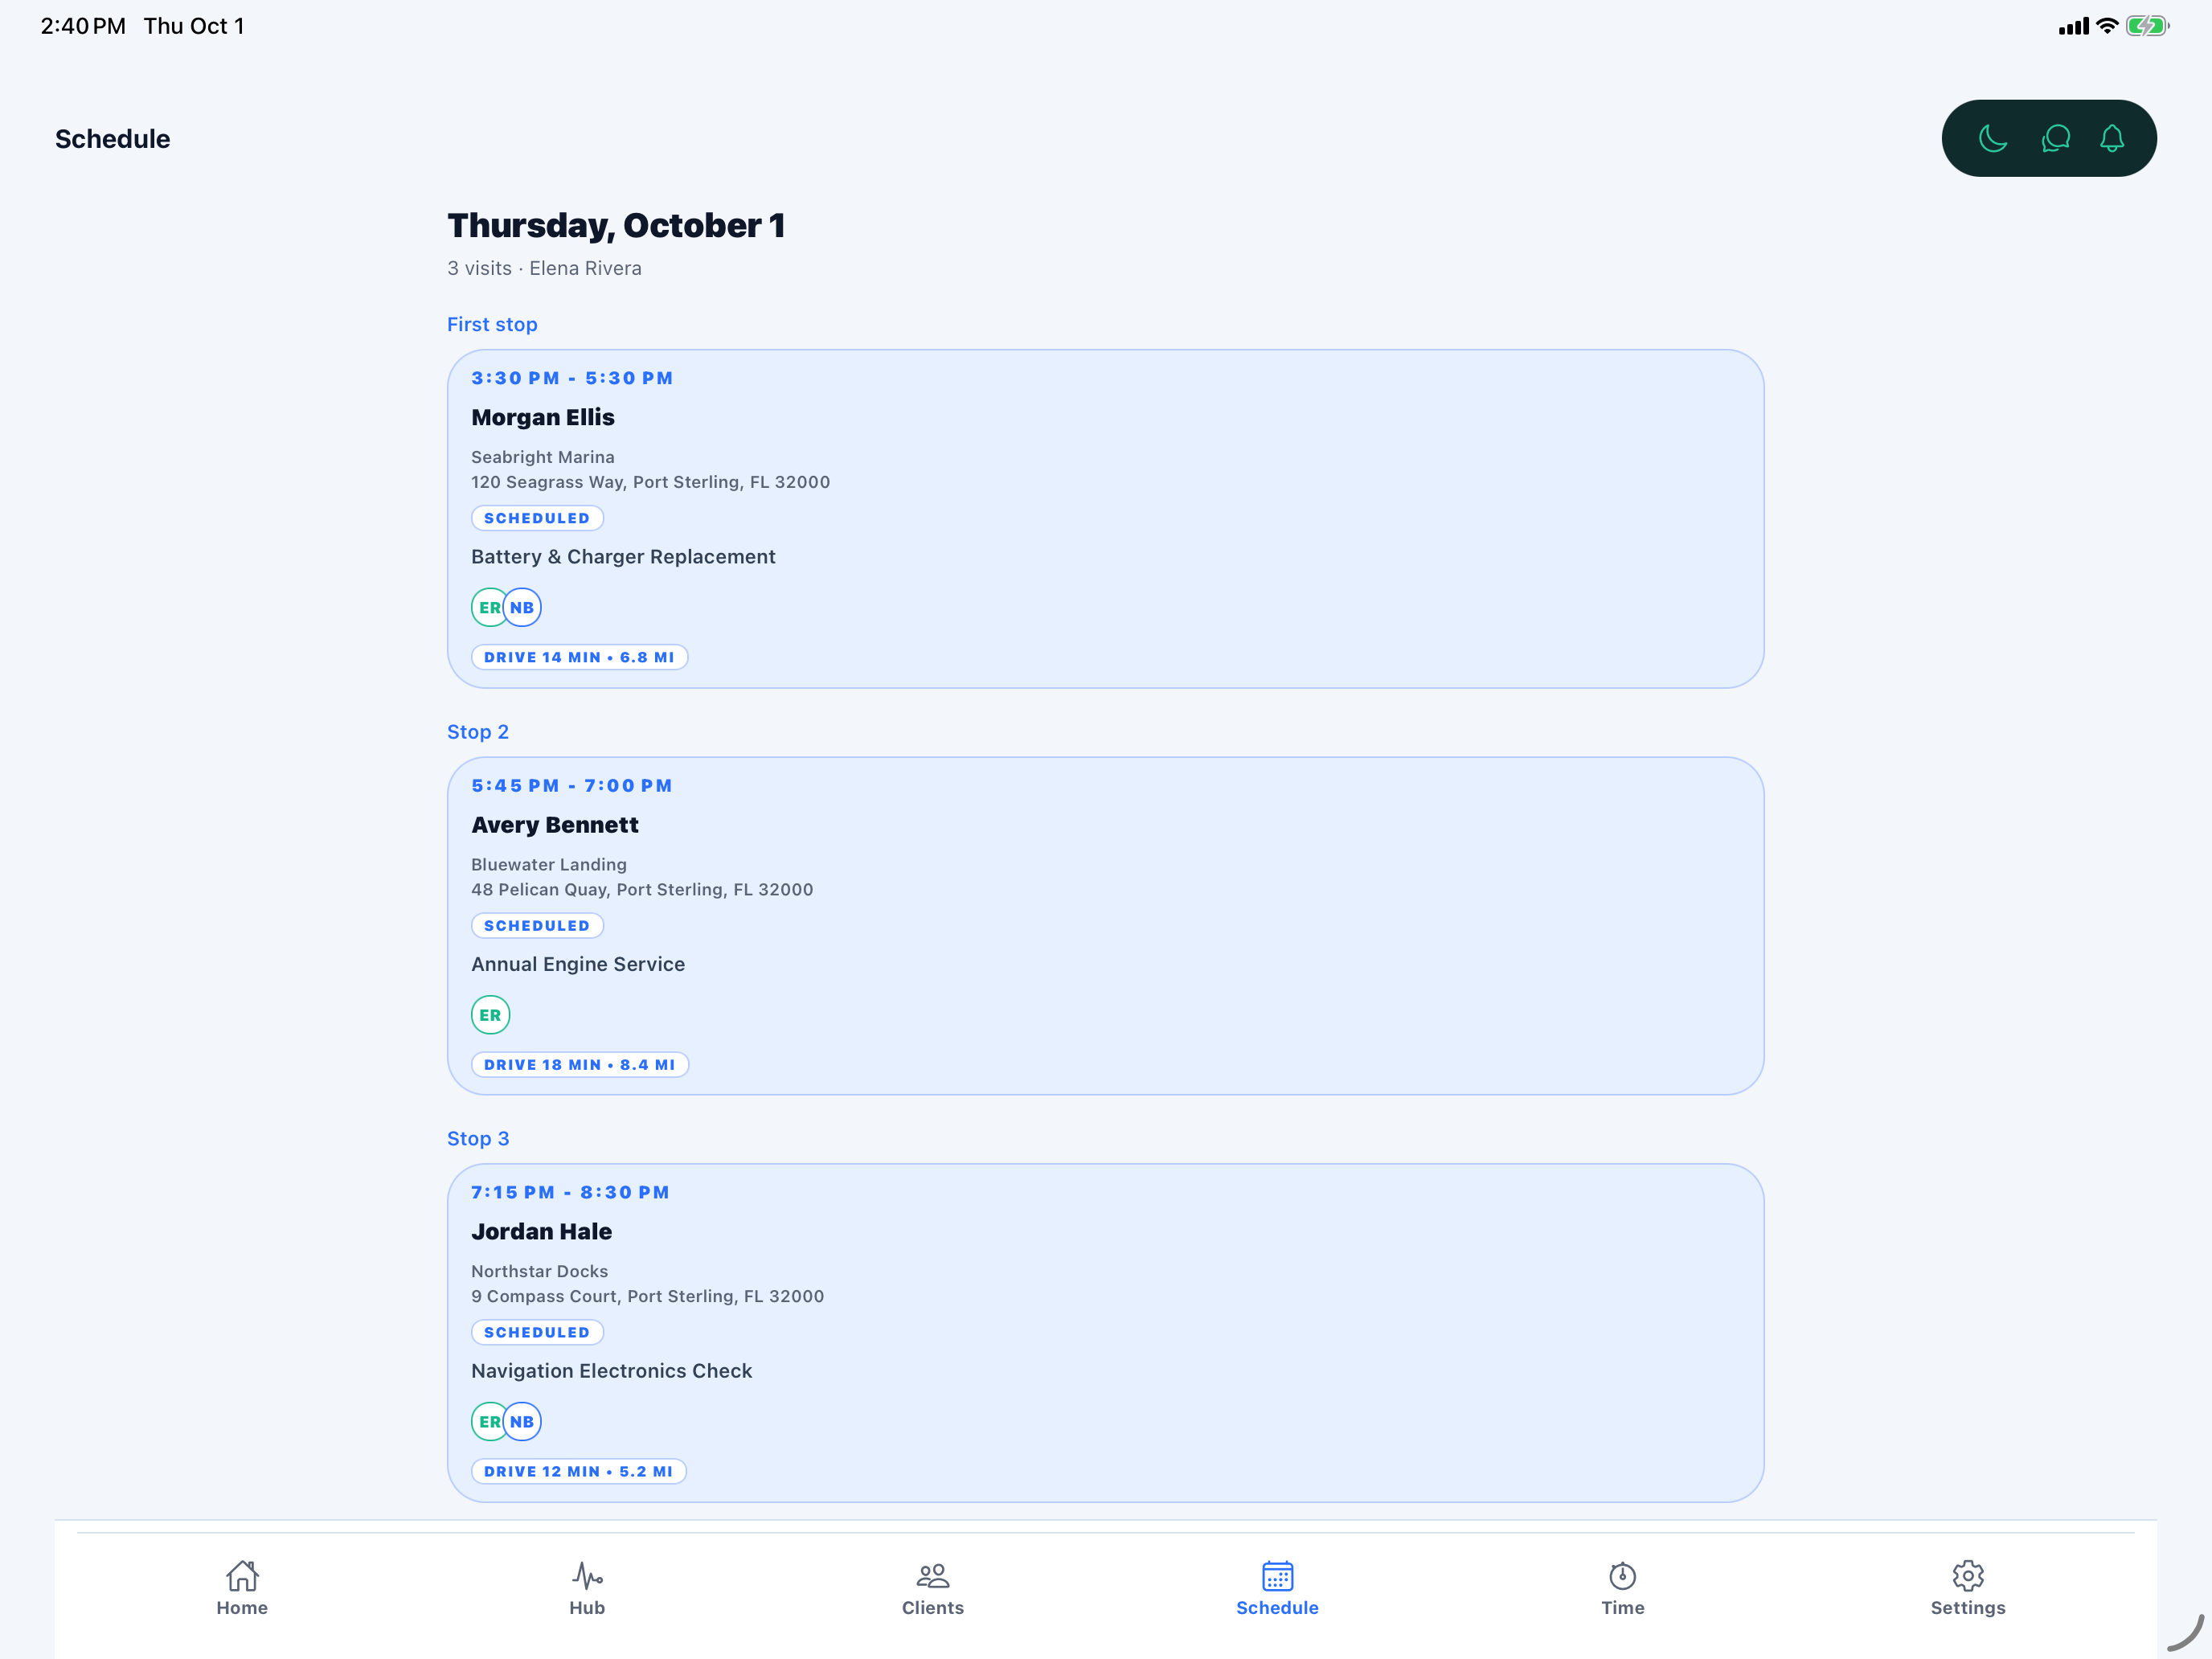The image size is (2212, 1659).
Task: Click the 5:45 PM - 7:00 PM time range
Action: tap(571, 786)
